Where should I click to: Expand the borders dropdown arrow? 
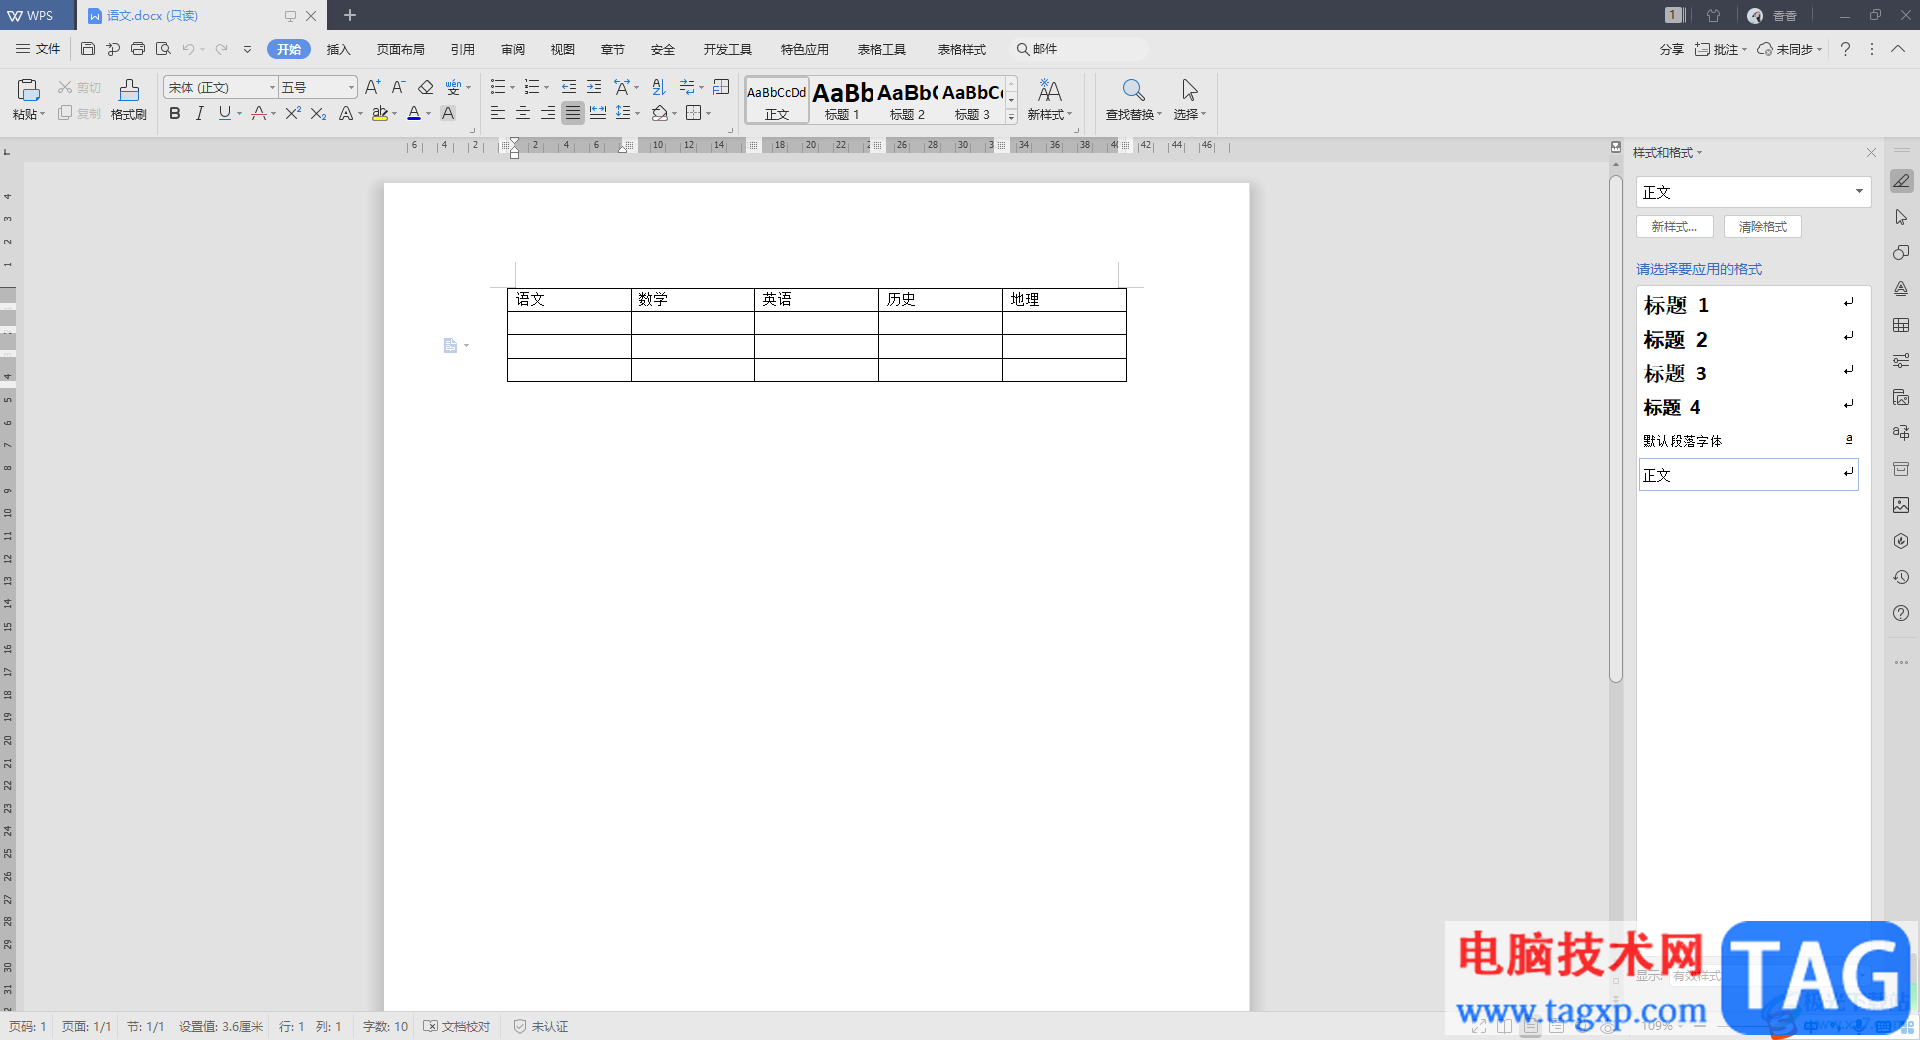[708, 114]
